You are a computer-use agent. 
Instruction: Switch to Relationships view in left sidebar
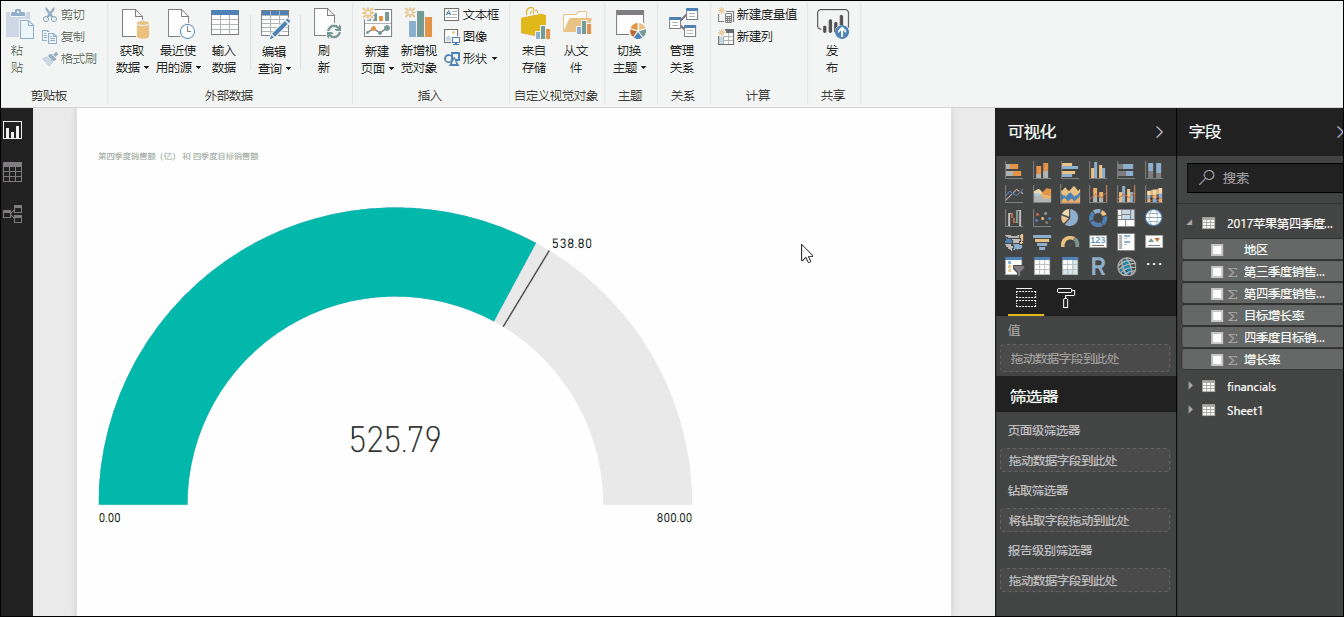(x=13, y=214)
